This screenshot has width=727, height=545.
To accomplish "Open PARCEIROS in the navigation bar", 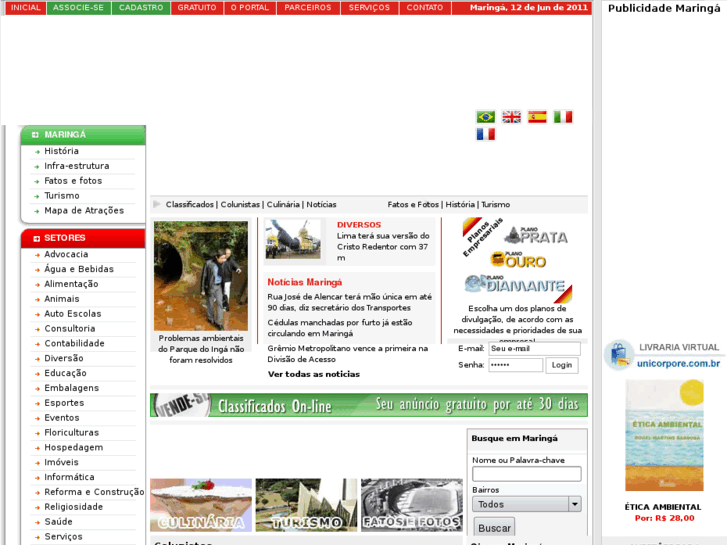I will click(308, 7).
